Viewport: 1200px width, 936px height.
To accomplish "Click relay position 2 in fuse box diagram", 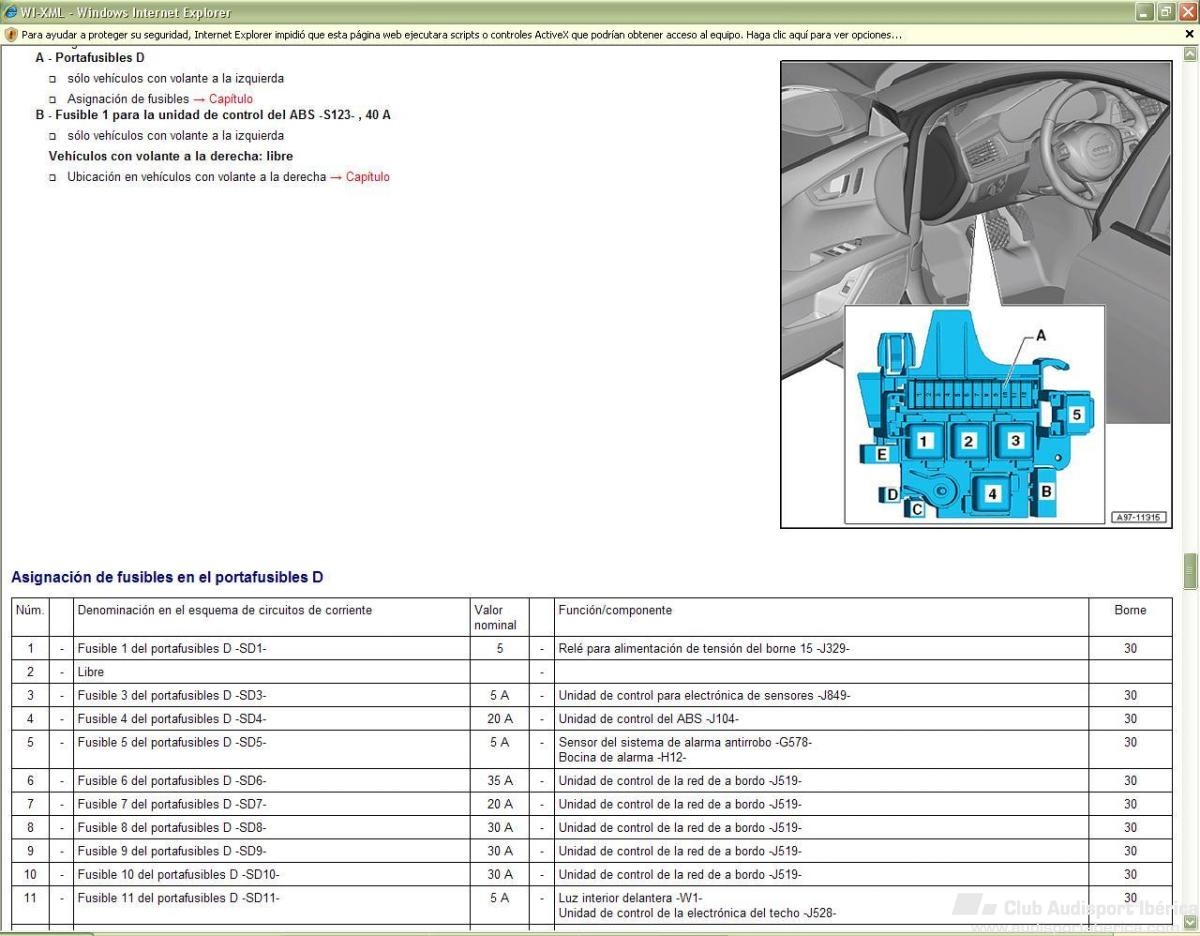I will pos(967,441).
